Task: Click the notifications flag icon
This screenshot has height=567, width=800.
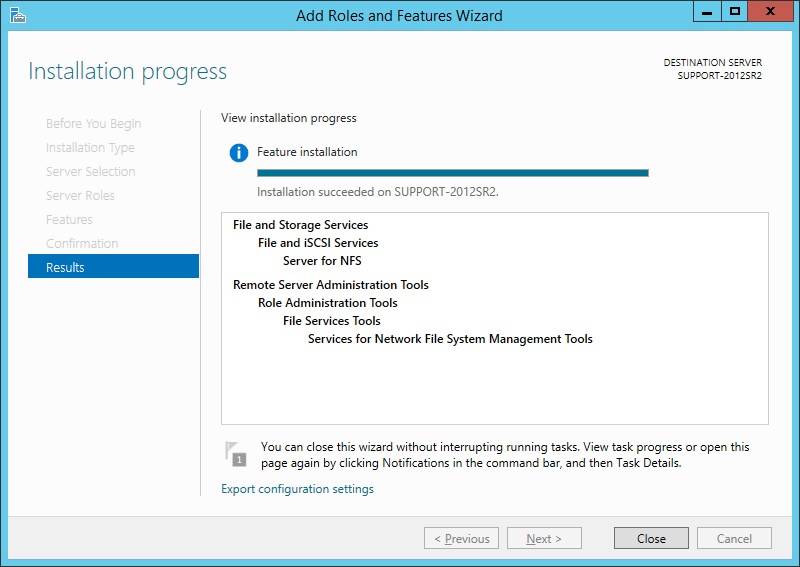Action: [235, 453]
